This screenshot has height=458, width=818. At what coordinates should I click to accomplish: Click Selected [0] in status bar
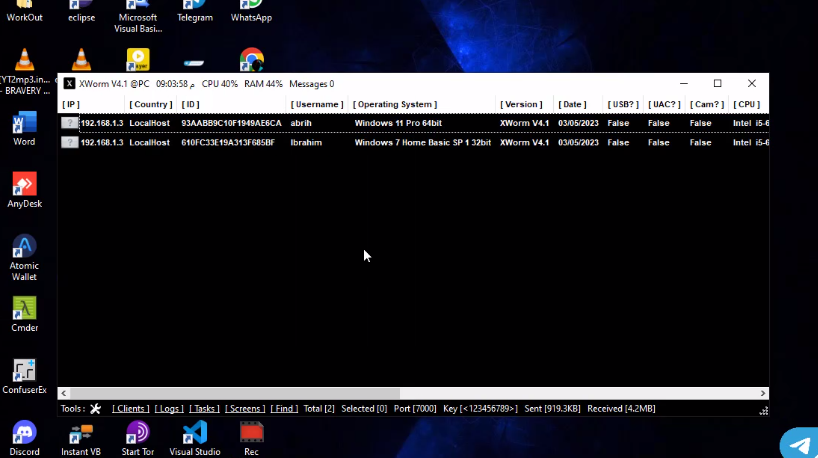364,409
